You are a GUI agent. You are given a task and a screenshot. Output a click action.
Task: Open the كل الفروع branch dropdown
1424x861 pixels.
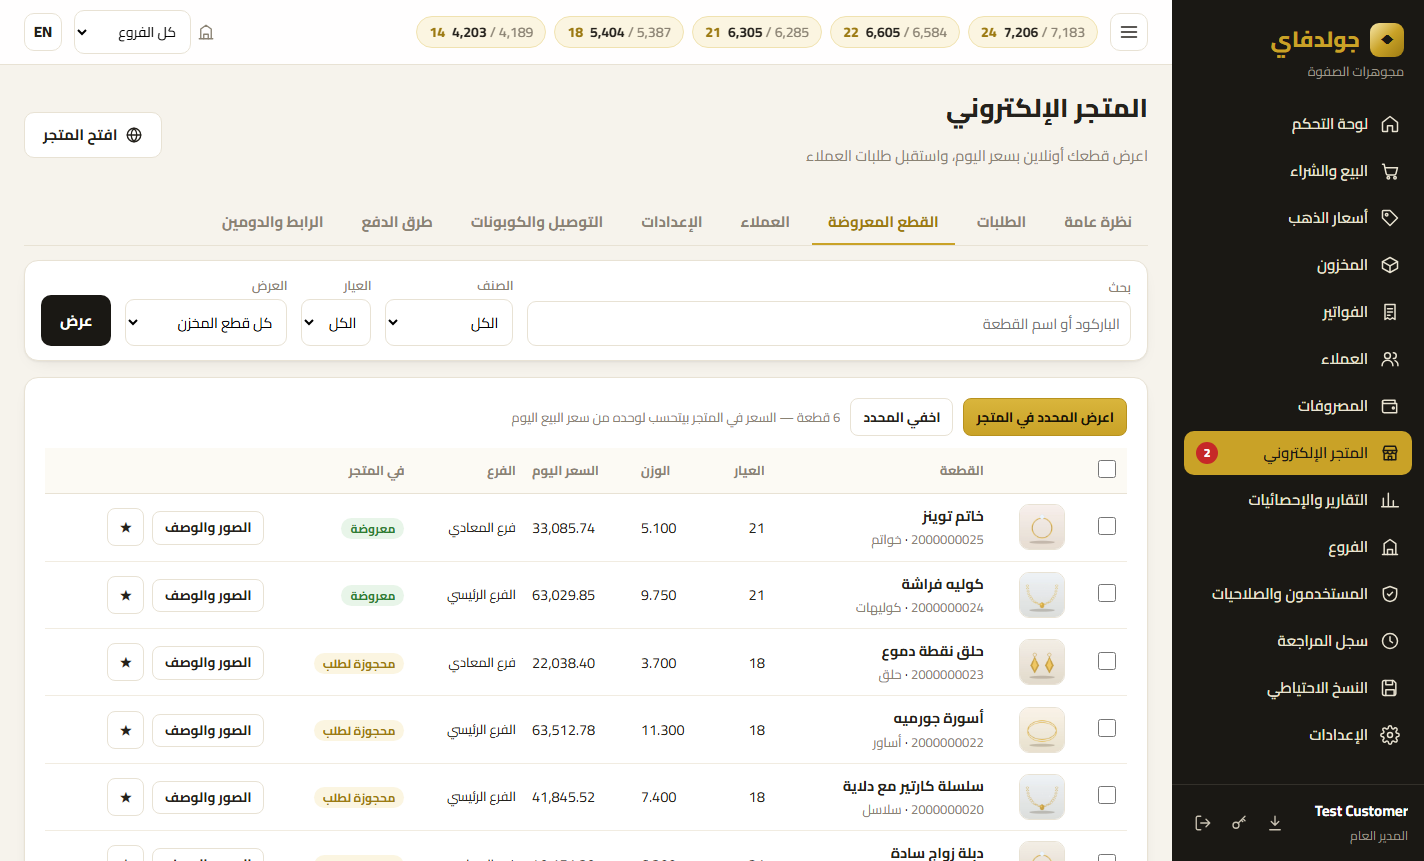point(131,32)
